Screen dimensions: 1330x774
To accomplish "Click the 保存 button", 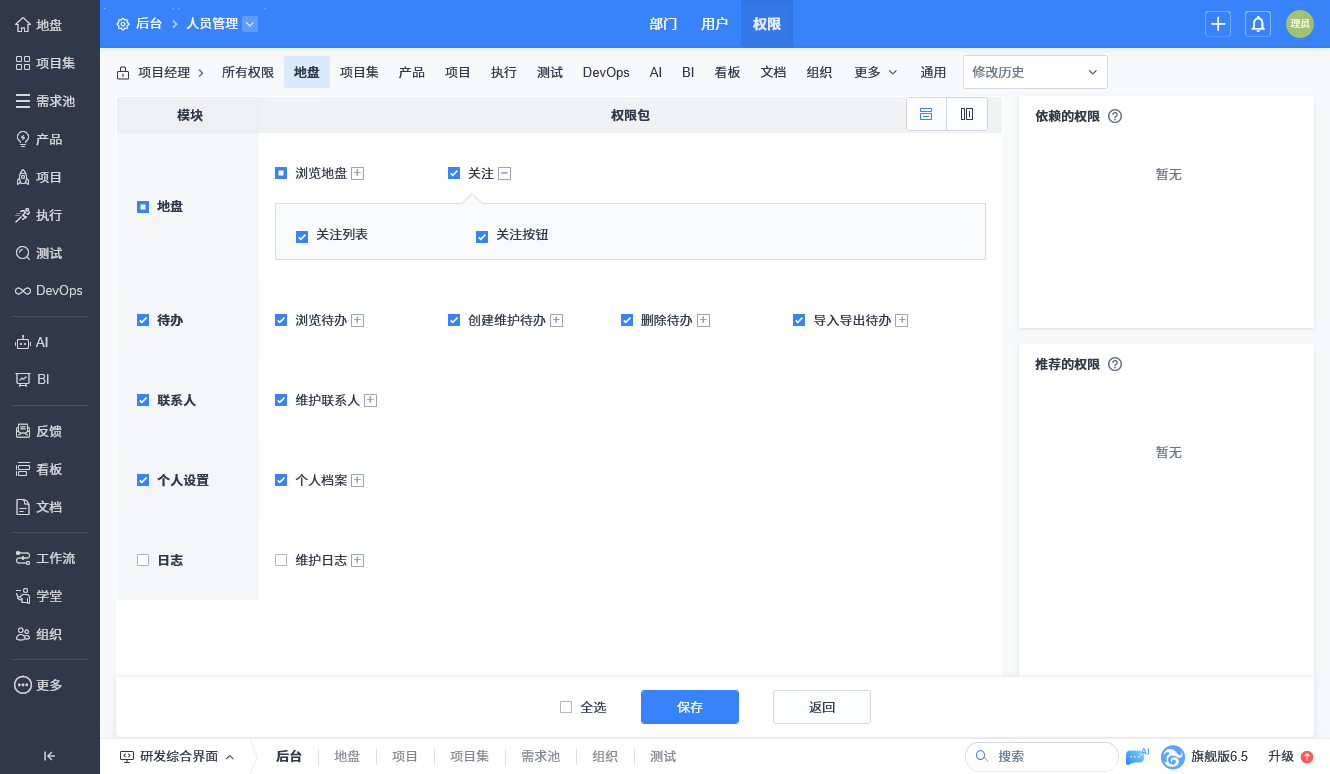I will click(690, 707).
